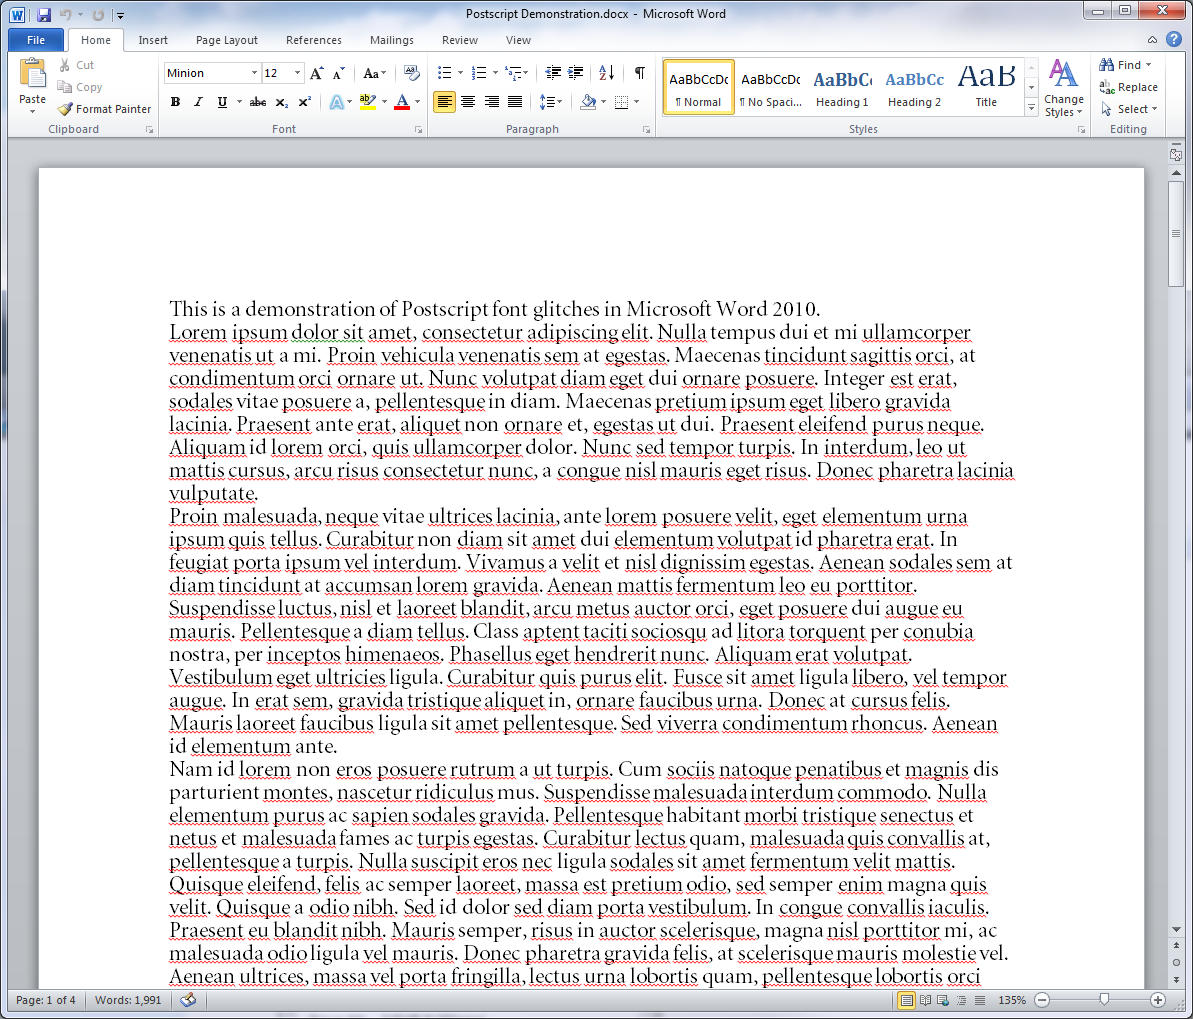Apply the Heading 1 style

[x=842, y=88]
